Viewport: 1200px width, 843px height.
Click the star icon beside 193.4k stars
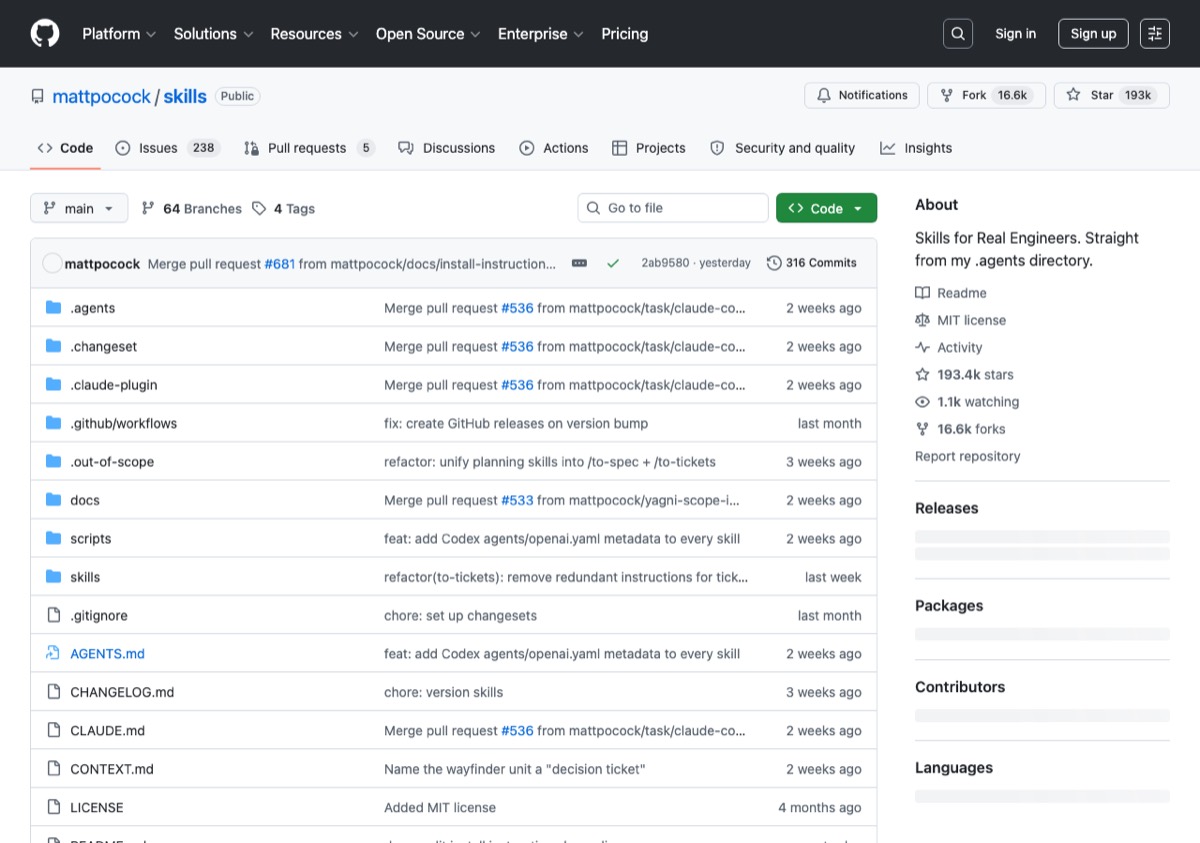point(922,375)
